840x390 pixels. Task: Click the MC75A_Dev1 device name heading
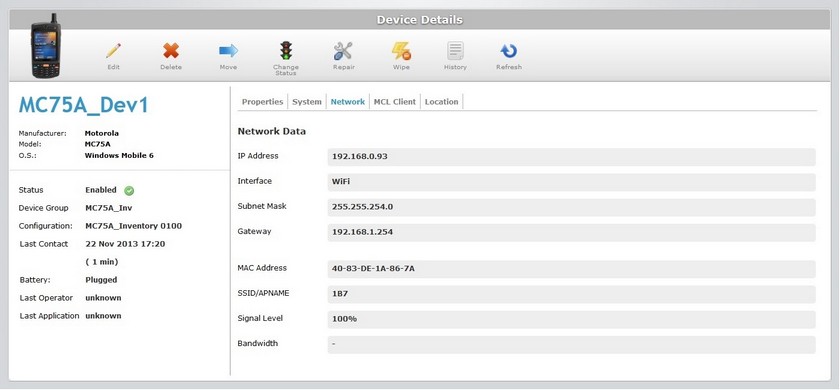pos(84,106)
